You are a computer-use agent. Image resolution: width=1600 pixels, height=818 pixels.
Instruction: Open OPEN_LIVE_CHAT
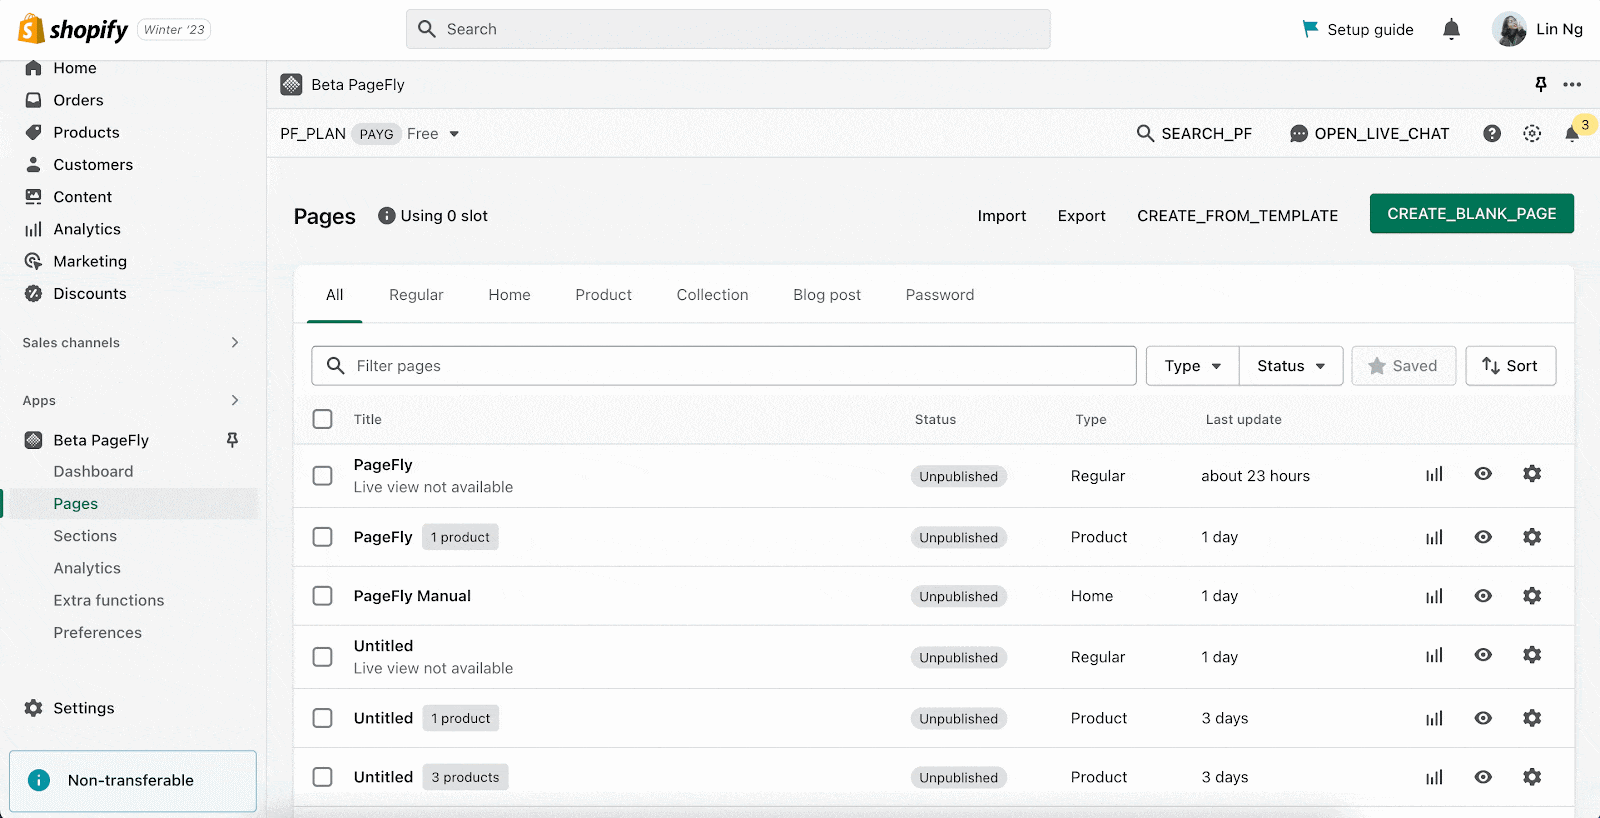pyautogui.click(x=1369, y=134)
